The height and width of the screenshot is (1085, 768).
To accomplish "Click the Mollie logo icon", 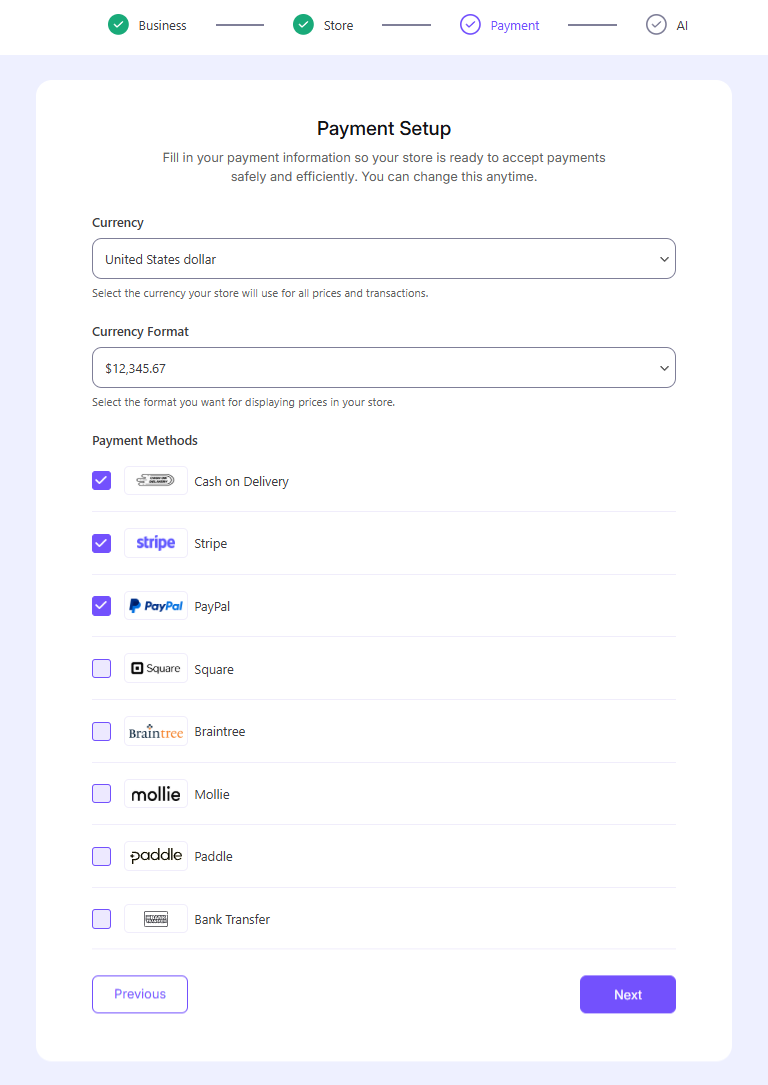I will click(x=156, y=794).
